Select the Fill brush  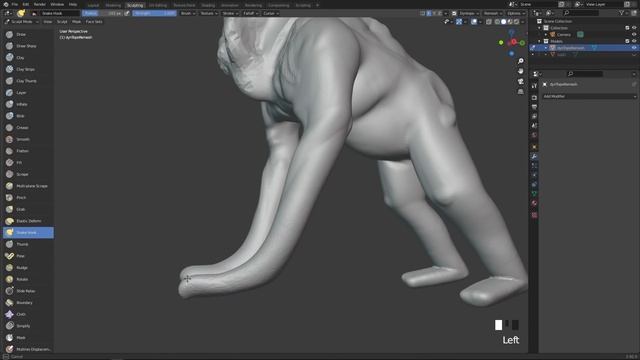click(28, 162)
